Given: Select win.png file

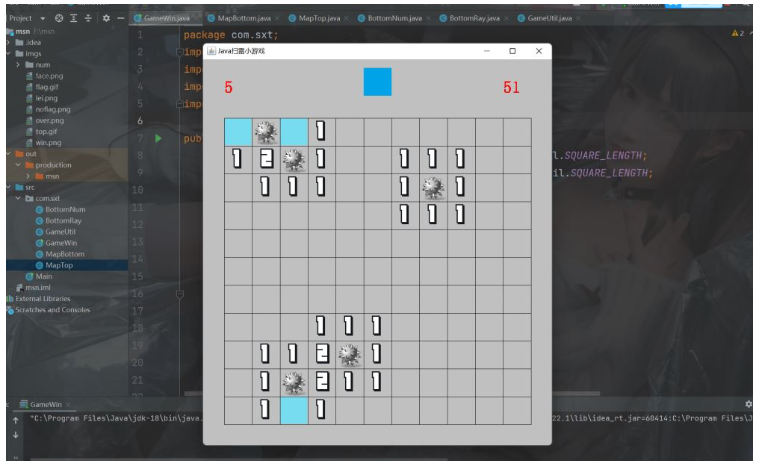Looking at the screenshot, I should pyautogui.click(x=48, y=143).
